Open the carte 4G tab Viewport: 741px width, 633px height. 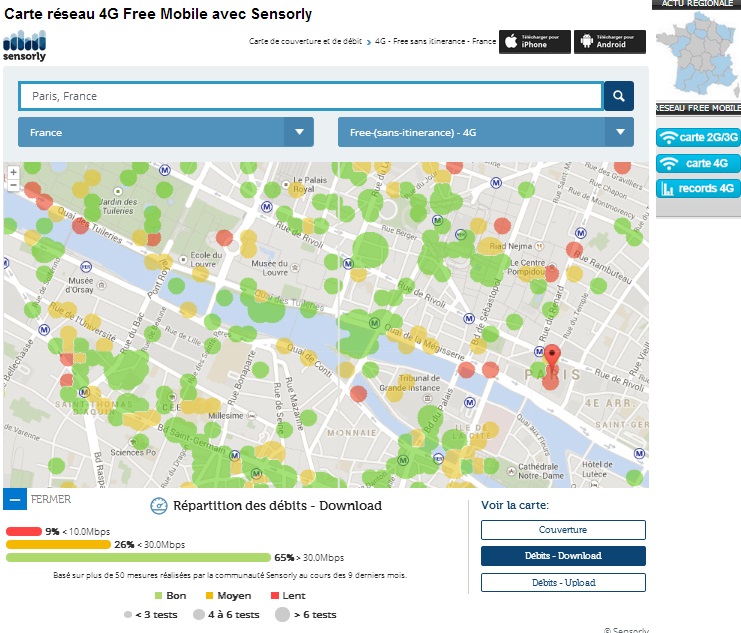point(698,163)
